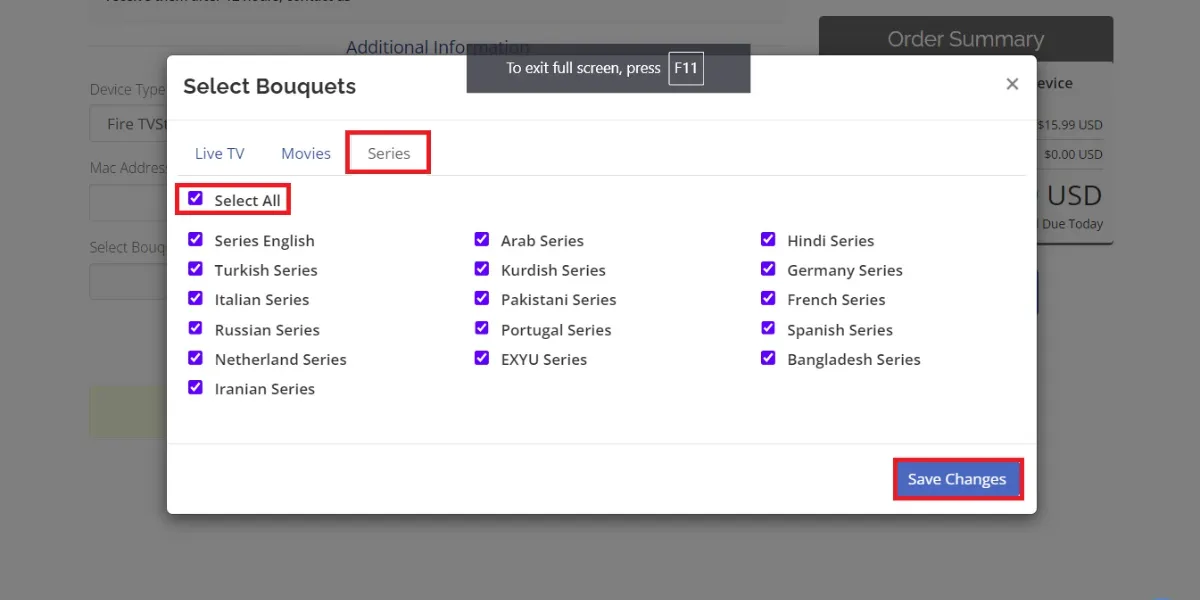Uncheck Bangladesh Series checkbox
This screenshot has height=600, width=1200.
[x=768, y=358]
